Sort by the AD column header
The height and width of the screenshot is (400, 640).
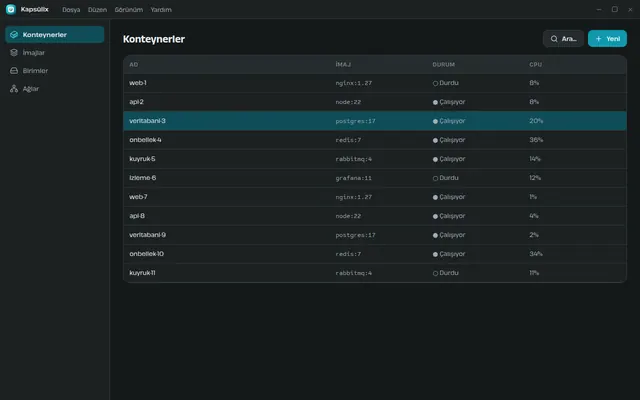pos(133,64)
